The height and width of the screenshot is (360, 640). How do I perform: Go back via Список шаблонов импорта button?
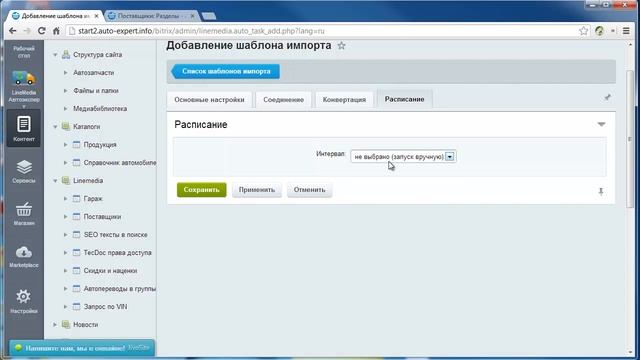click(x=226, y=71)
